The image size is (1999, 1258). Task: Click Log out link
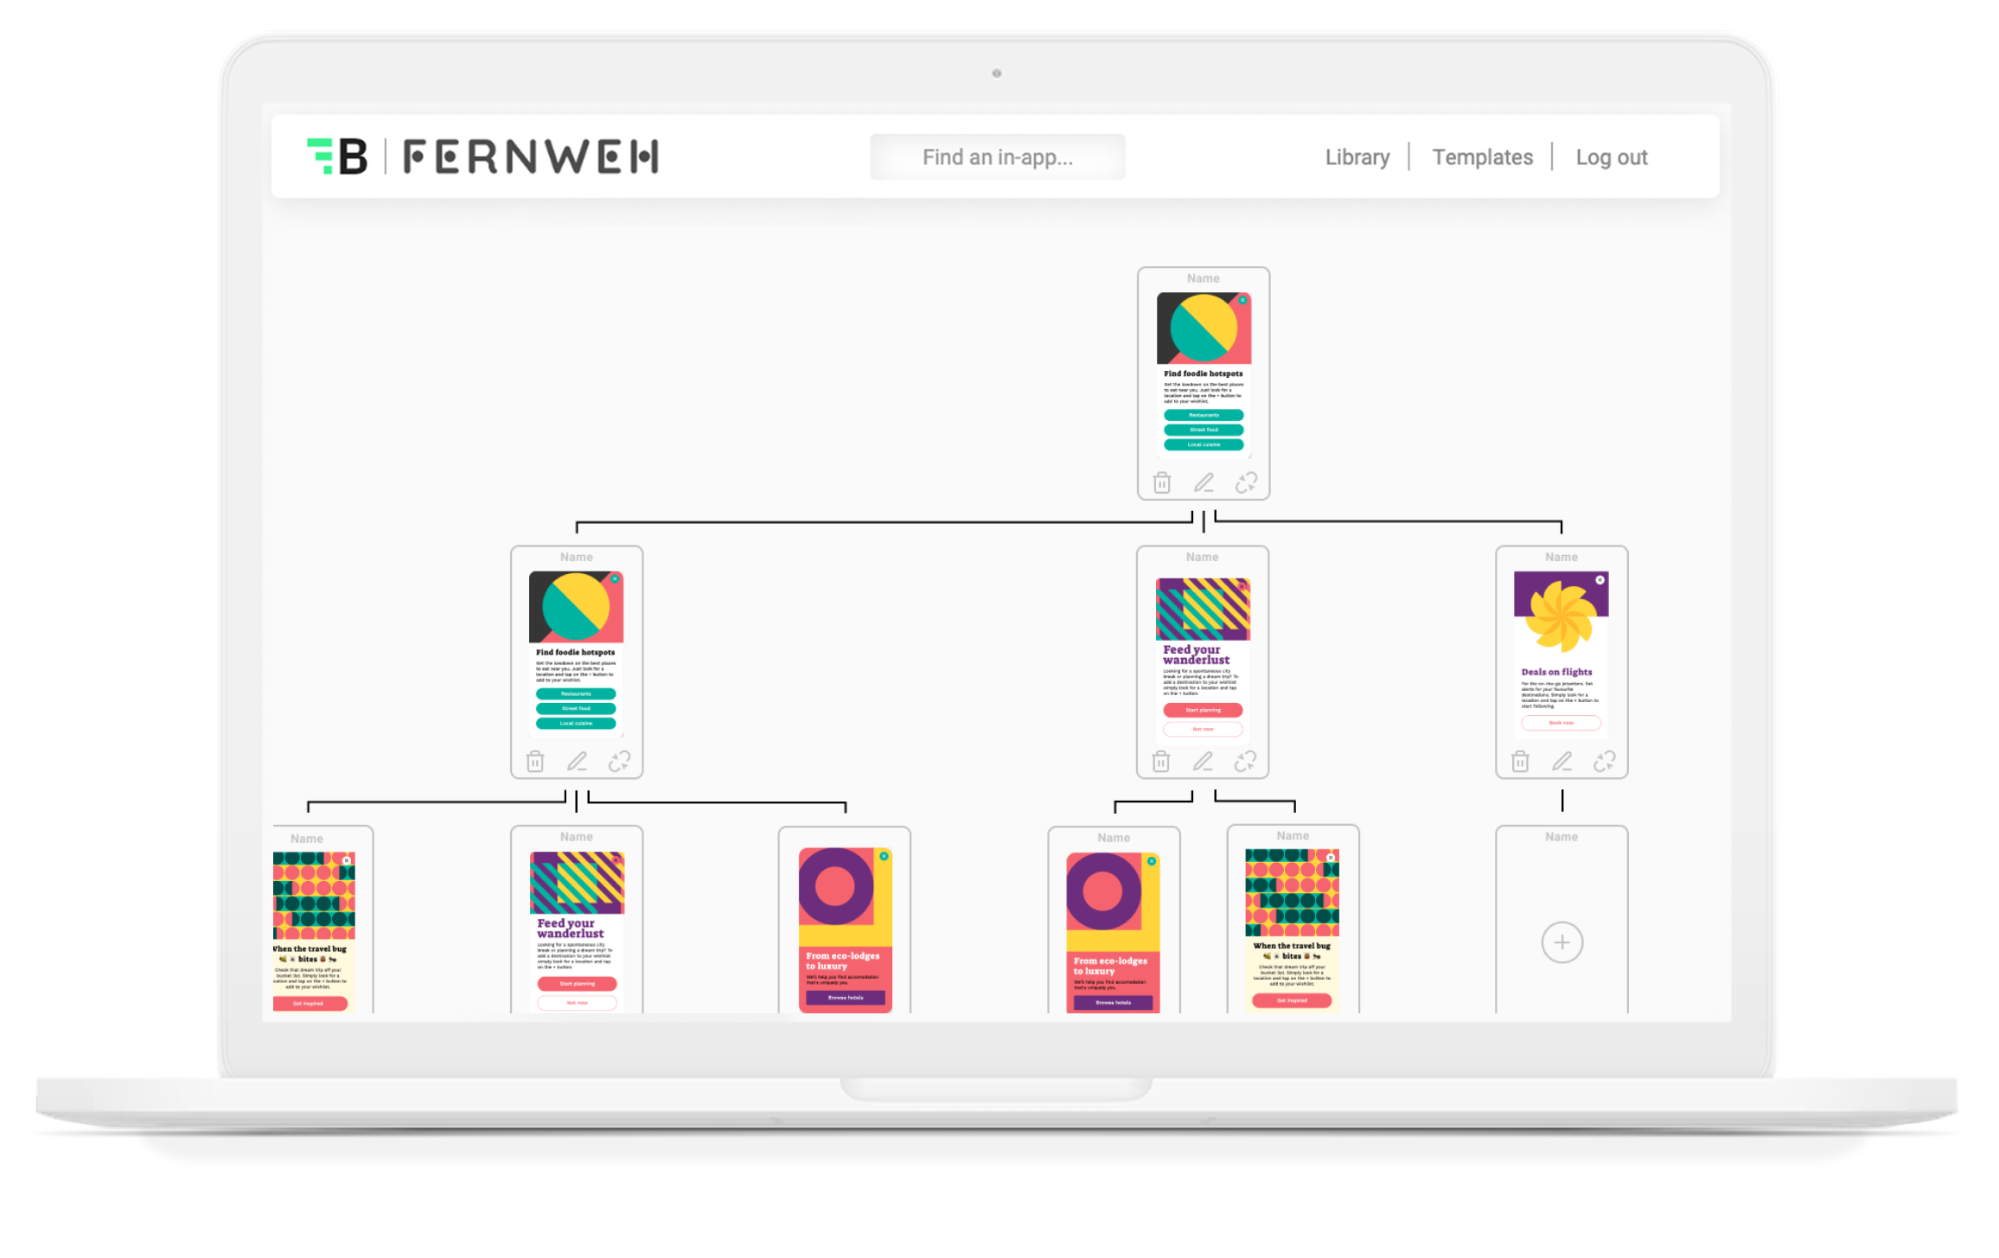click(1612, 155)
